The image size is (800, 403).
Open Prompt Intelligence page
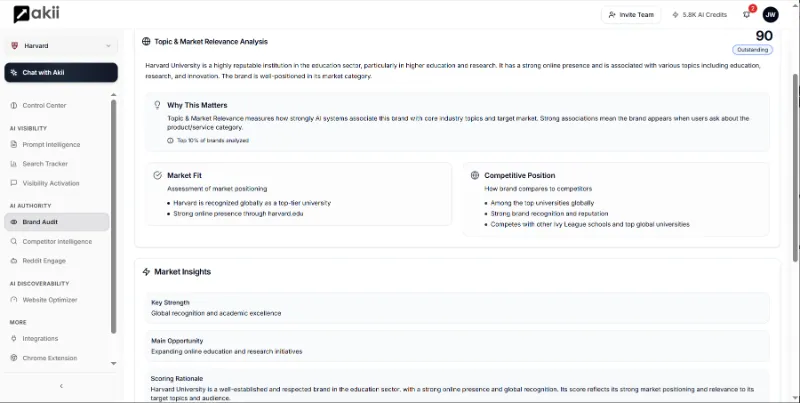[51, 144]
